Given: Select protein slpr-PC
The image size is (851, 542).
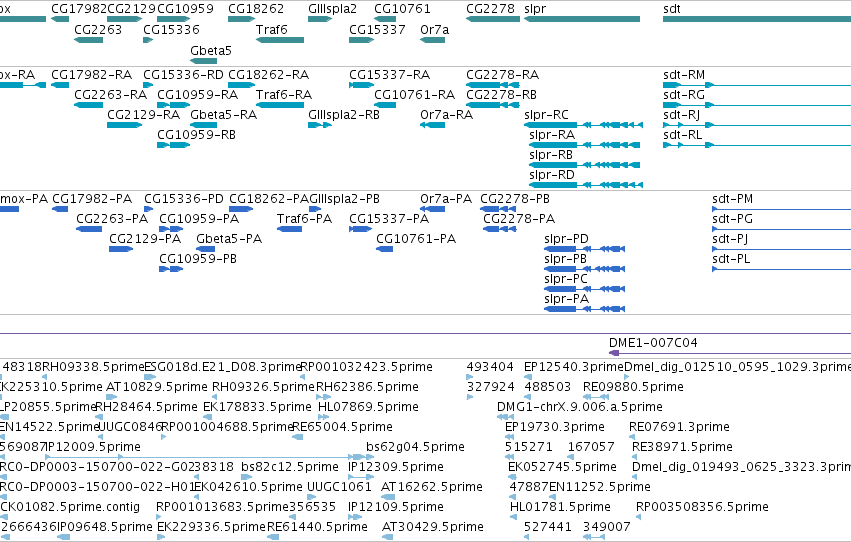Looking at the screenshot, I should coord(566,278).
